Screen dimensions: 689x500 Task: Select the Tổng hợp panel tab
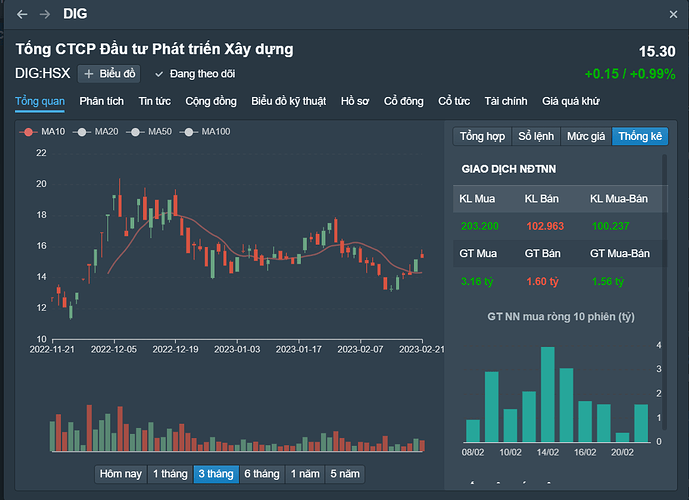(x=483, y=137)
